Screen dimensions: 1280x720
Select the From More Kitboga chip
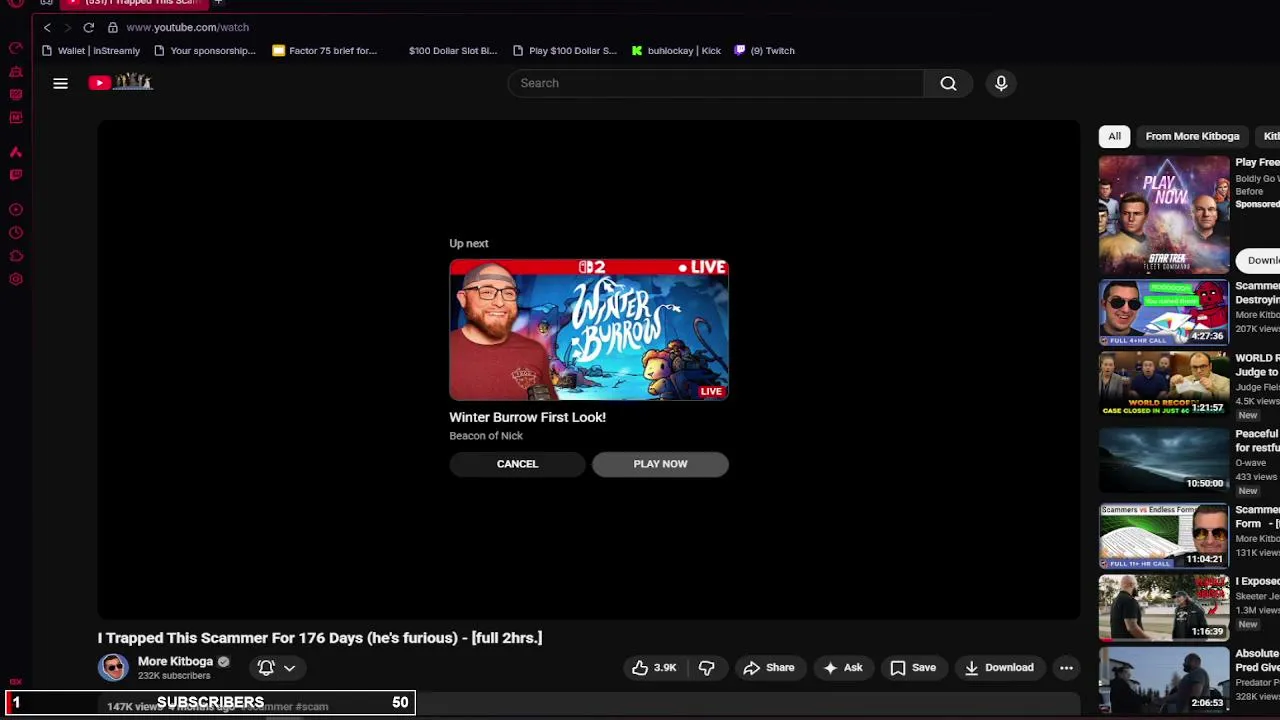click(1192, 136)
